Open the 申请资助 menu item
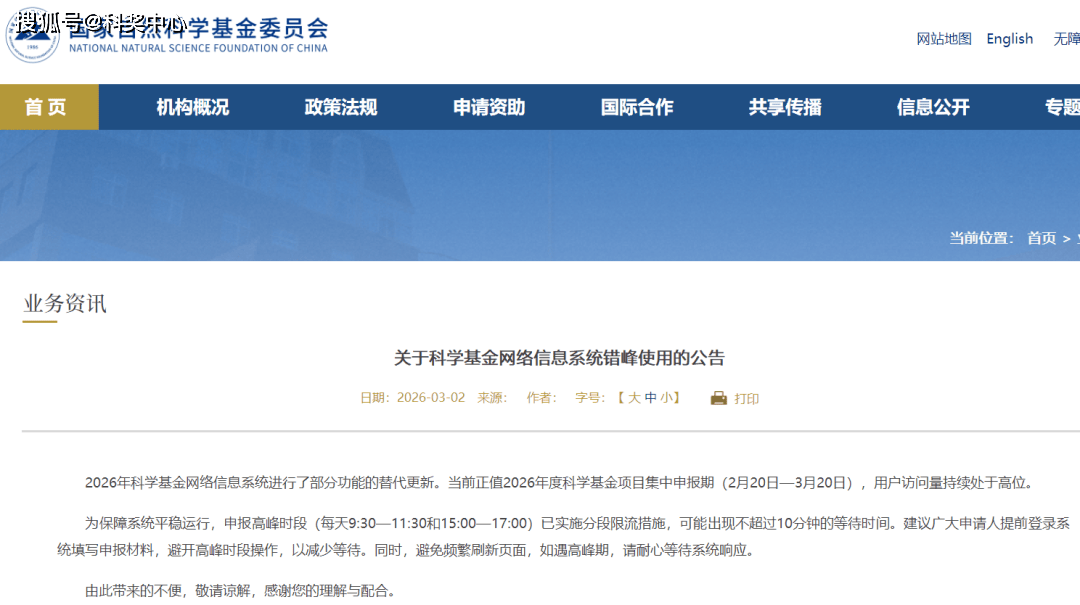The width and height of the screenshot is (1080, 605). tap(488, 107)
